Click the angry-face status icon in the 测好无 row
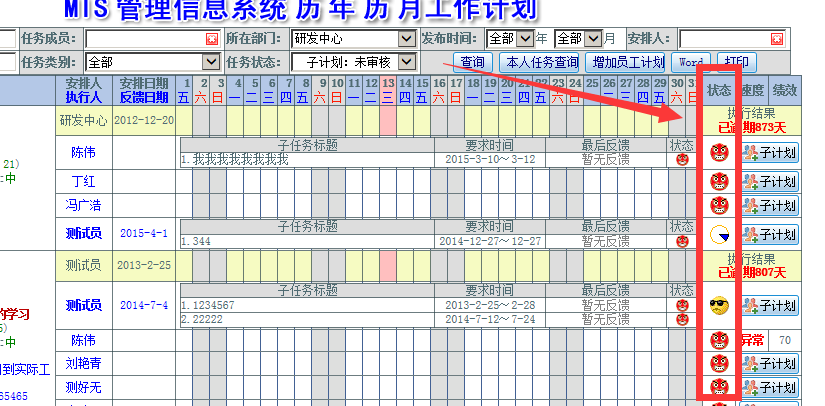 [719, 387]
